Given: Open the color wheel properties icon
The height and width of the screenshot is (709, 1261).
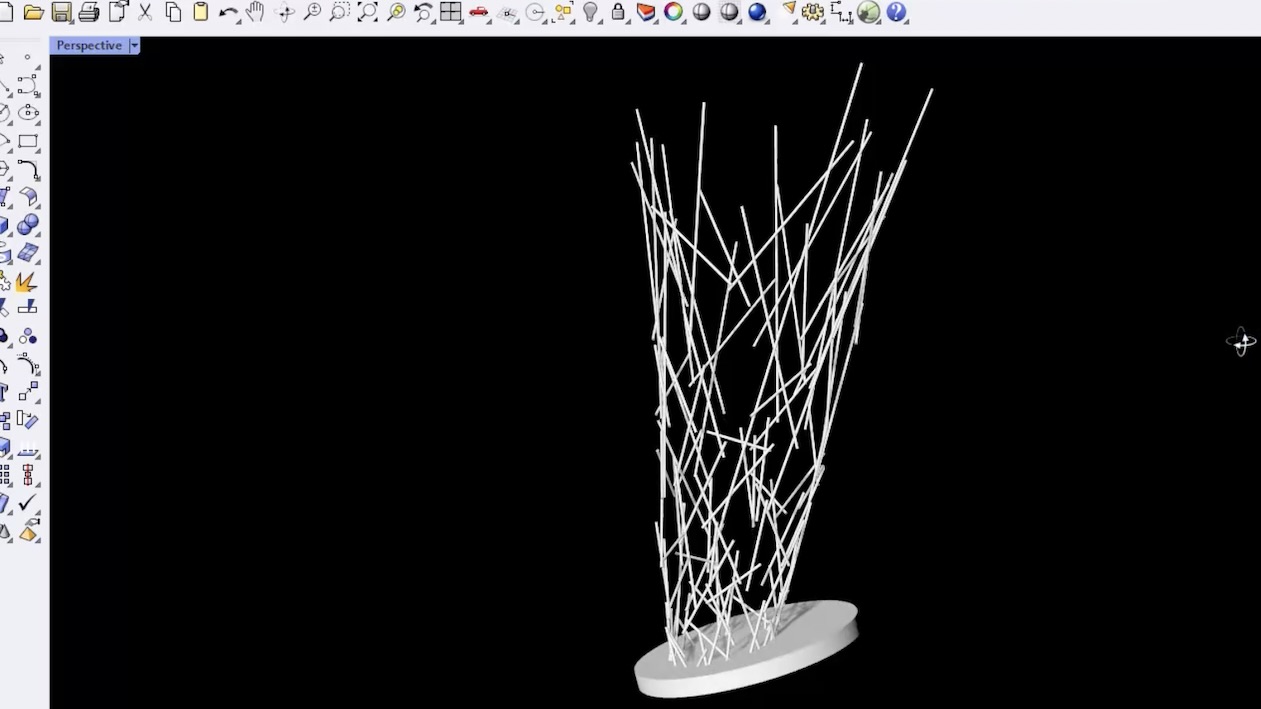Looking at the screenshot, I should pyautogui.click(x=674, y=13).
